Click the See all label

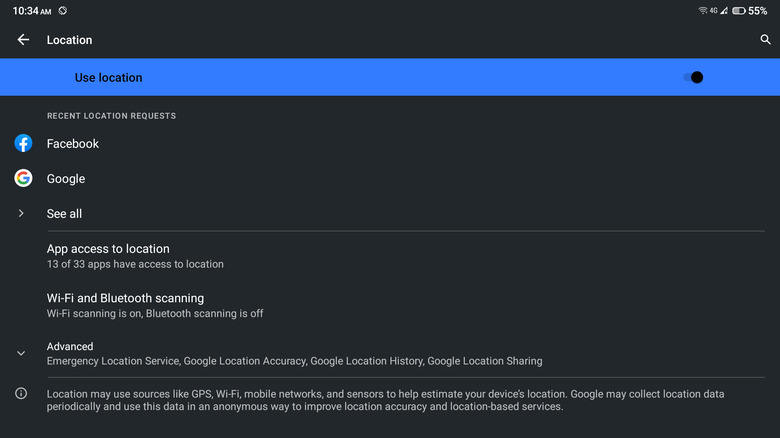pos(64,214)
